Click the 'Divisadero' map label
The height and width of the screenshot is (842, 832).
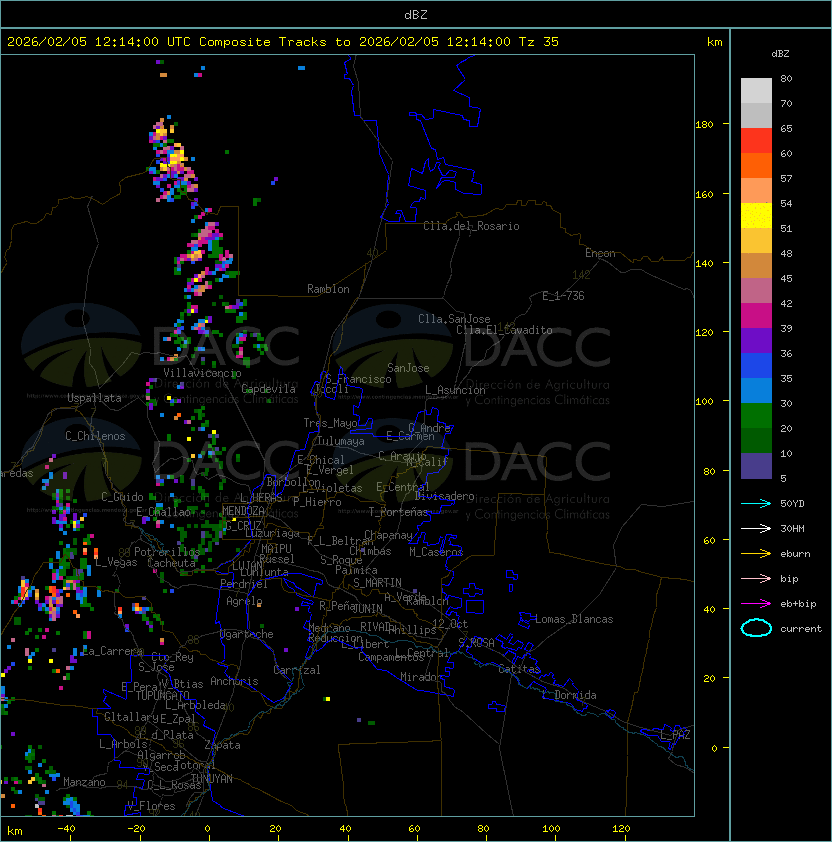(444, 496)
